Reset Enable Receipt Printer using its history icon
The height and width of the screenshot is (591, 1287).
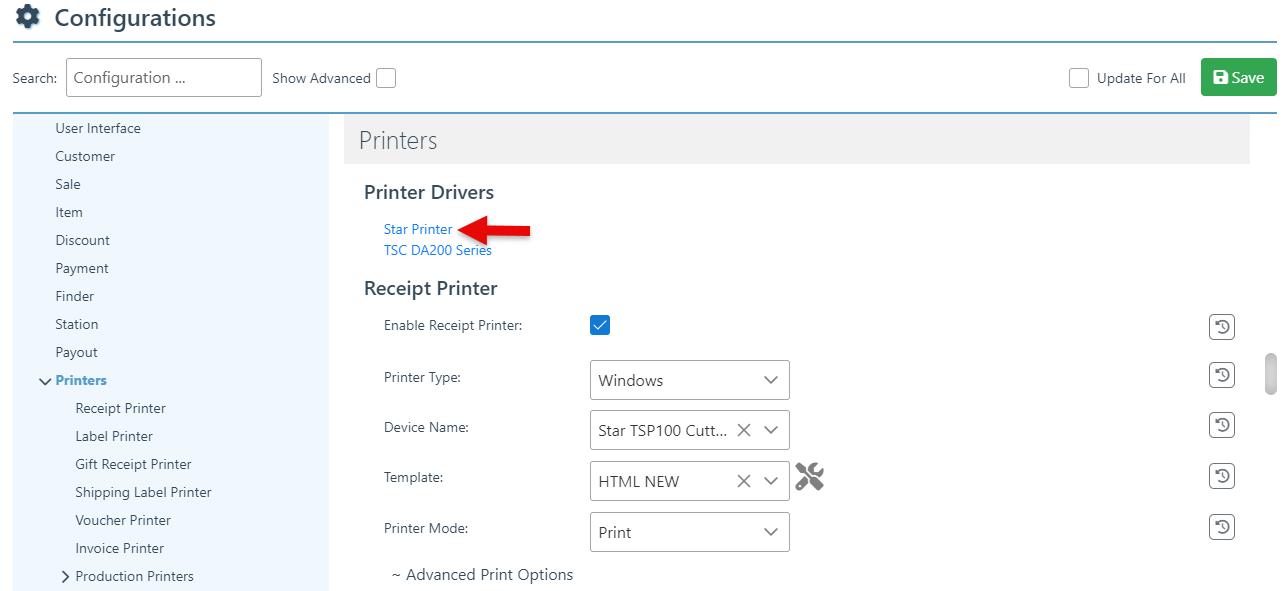[x=1221, y=326]
